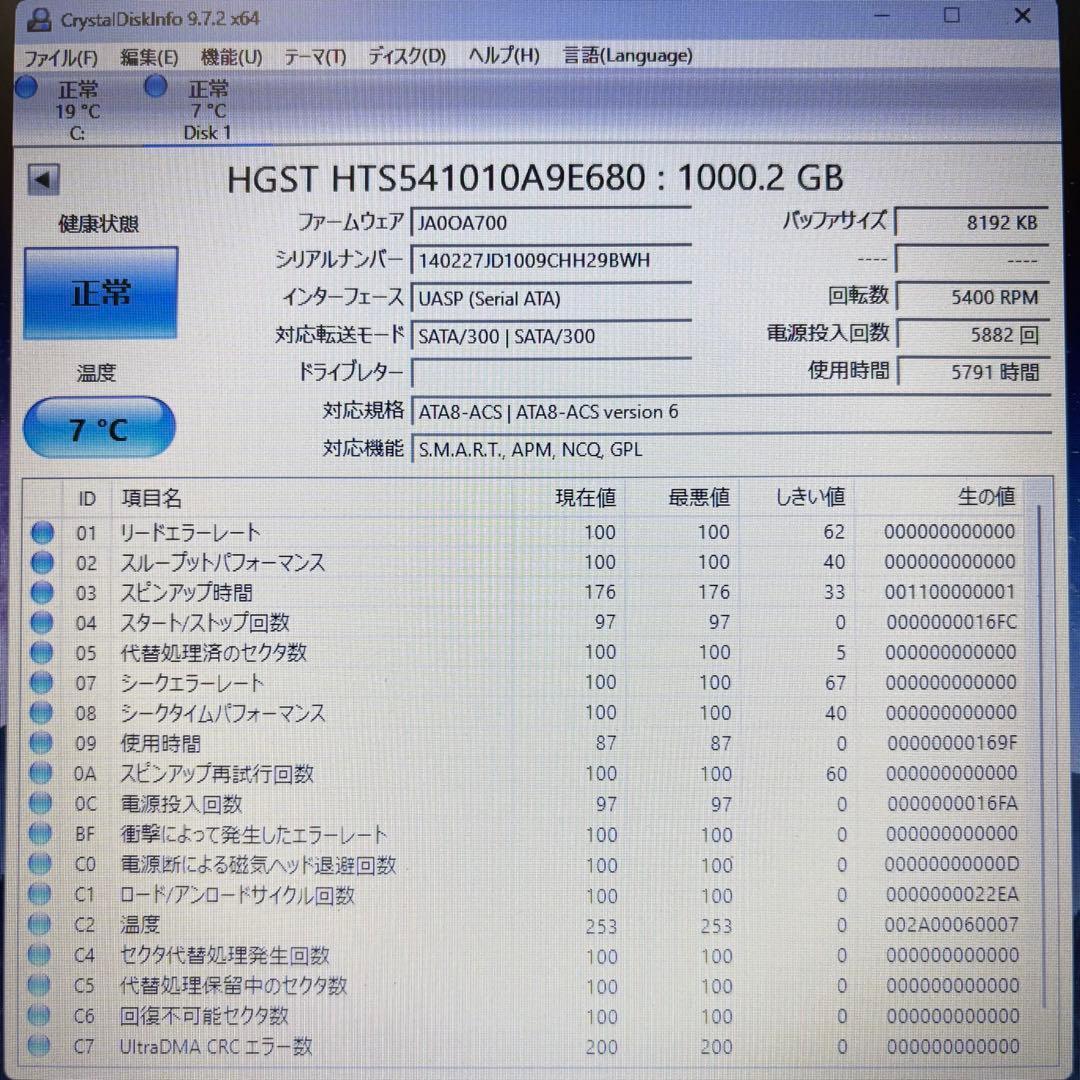This screenshot has width=1080, height=1080.
Task: Open the テーマ(T) menu
Action: pyautogui.click(x=314, y=56)
